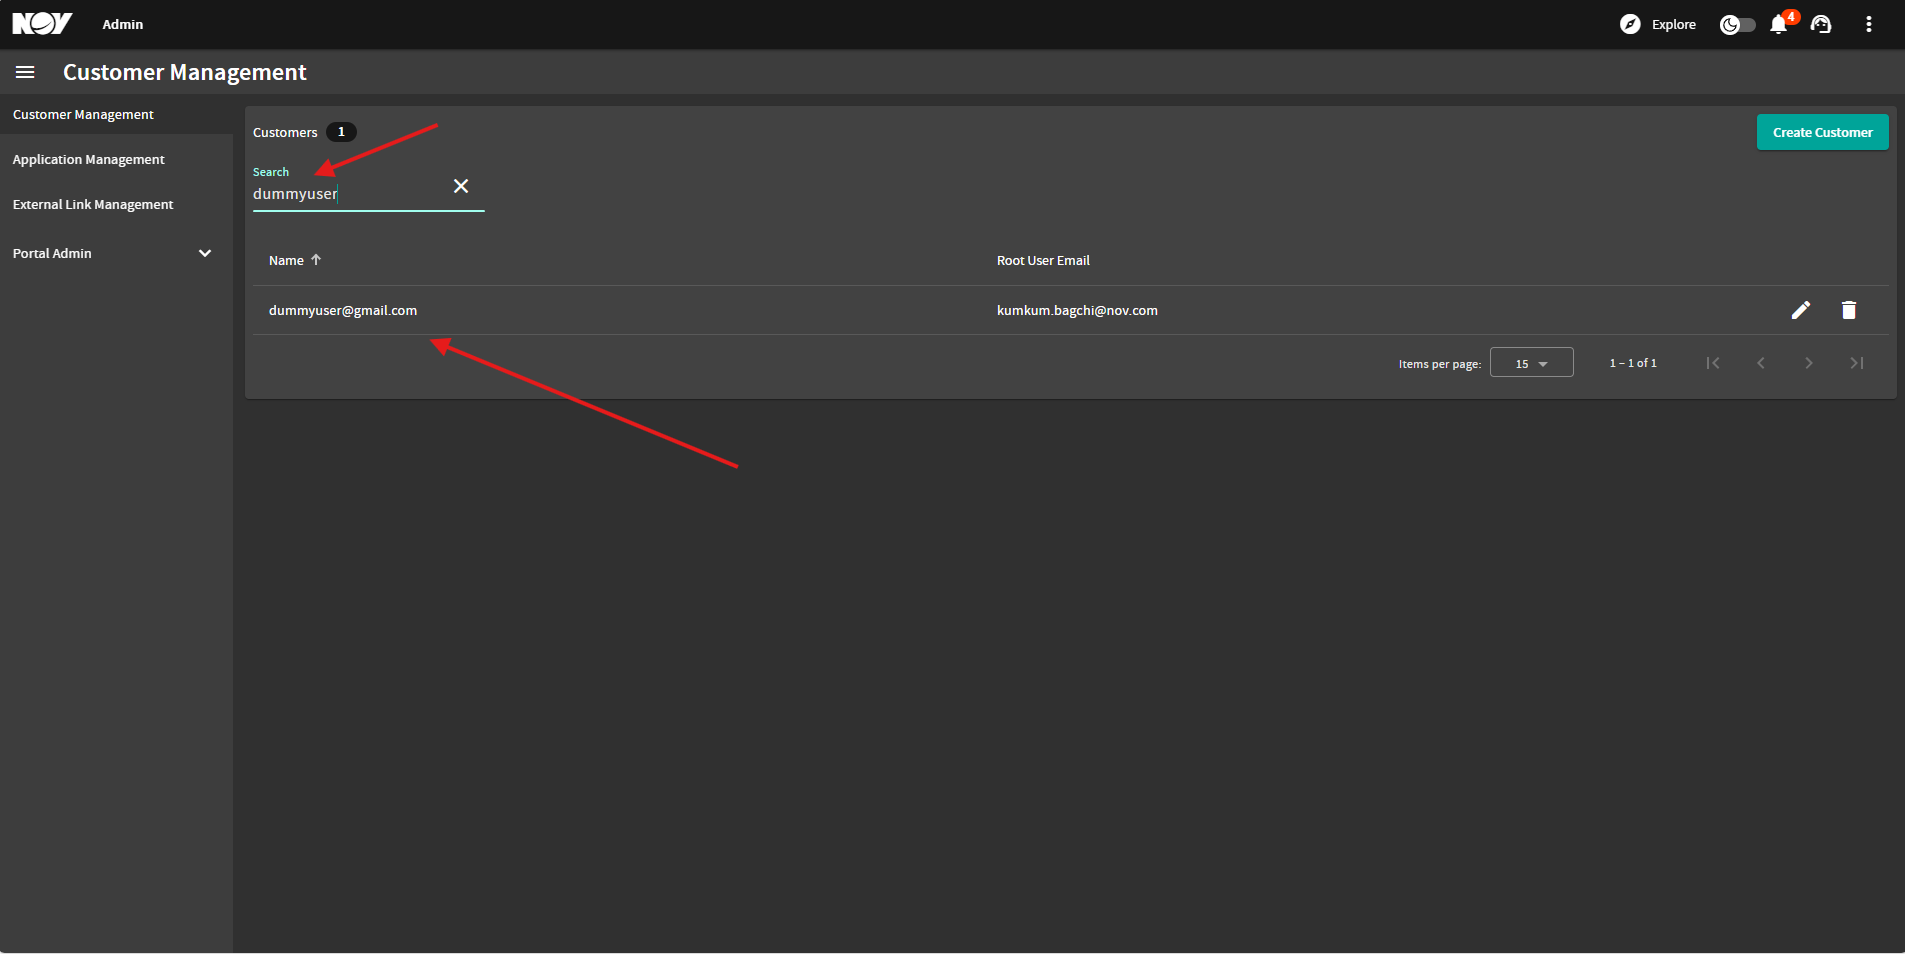
Task: Expand the Portal Admin section
Action: 116,253
